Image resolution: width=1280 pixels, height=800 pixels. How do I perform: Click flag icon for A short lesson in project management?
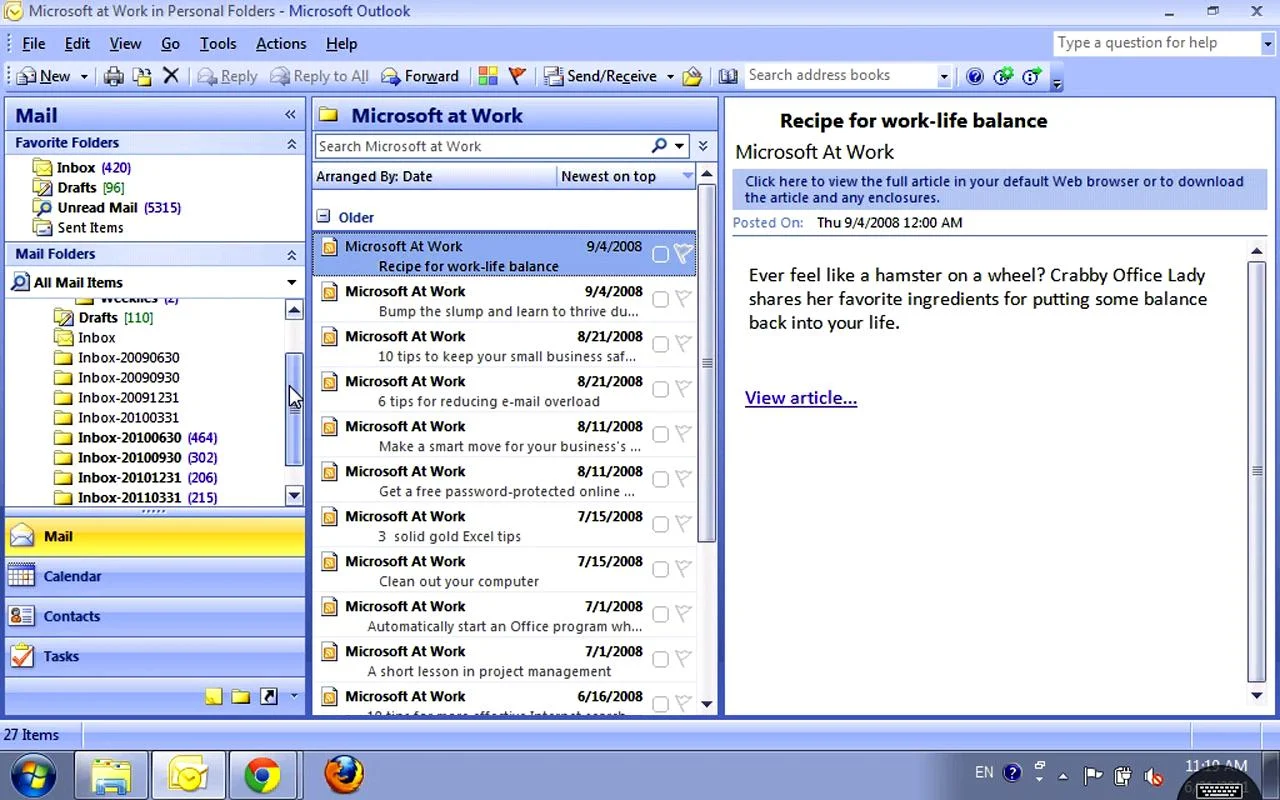tap(683, 659)
